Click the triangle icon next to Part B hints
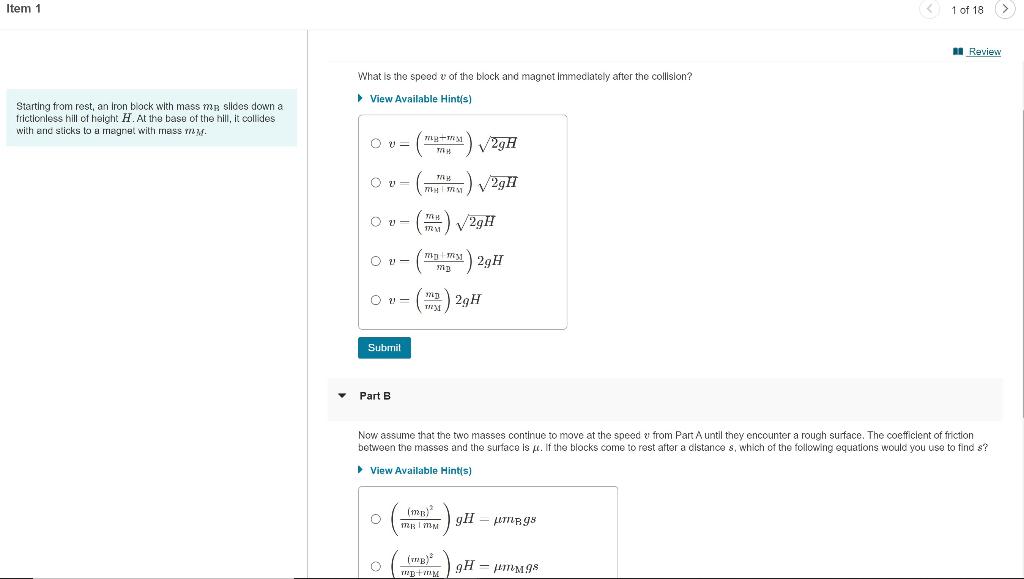 [361, 470]
